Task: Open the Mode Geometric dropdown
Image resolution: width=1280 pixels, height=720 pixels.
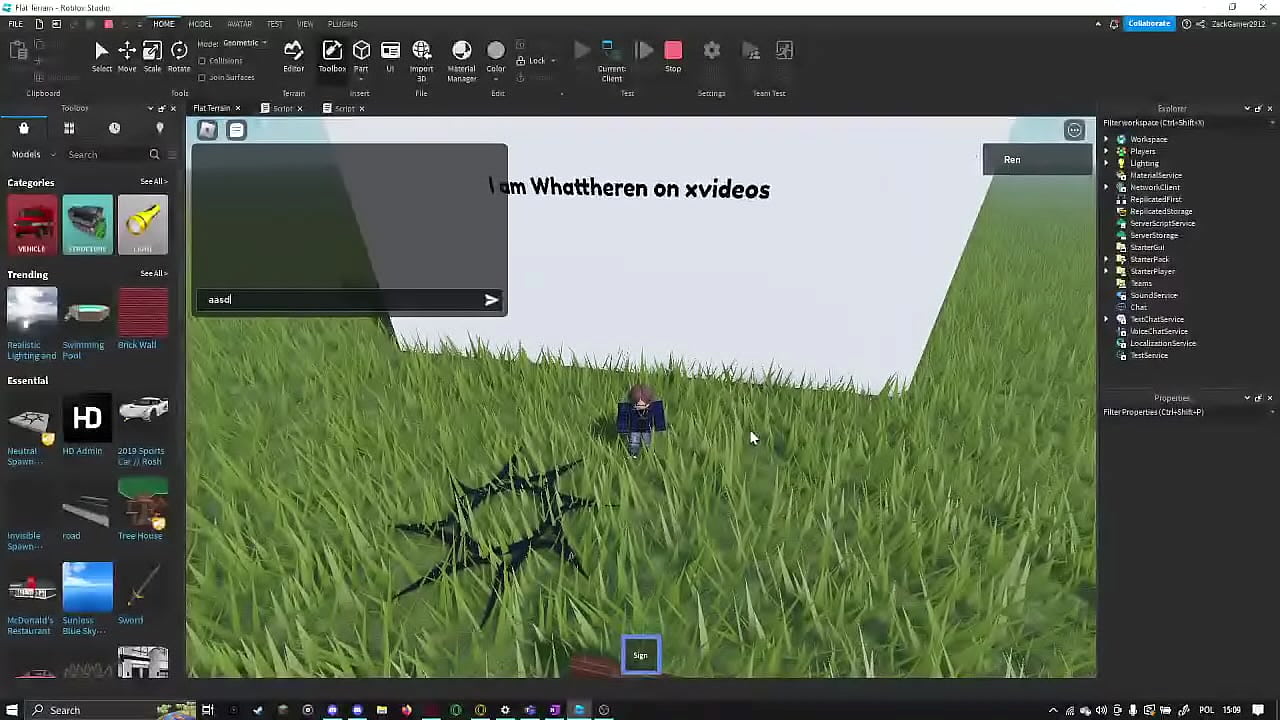Action: [244, 43]
